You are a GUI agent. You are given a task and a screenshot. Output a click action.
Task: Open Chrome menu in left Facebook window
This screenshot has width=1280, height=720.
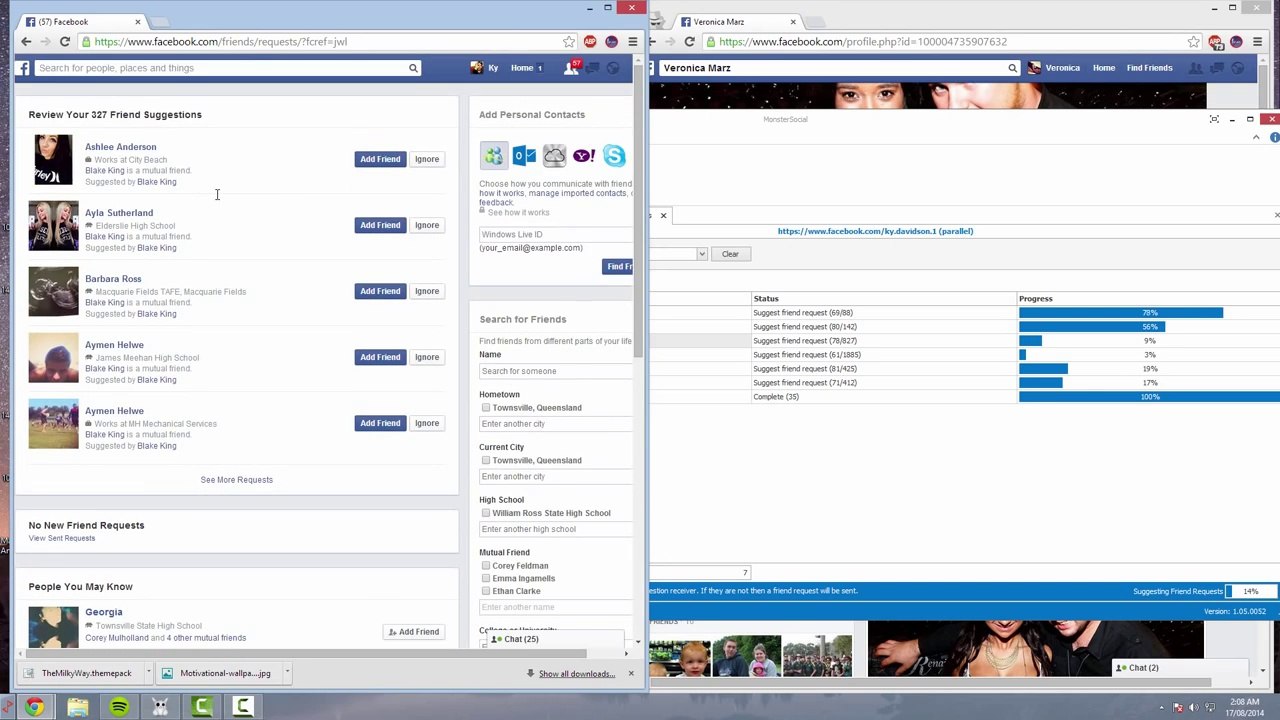(x=632, y=42)
